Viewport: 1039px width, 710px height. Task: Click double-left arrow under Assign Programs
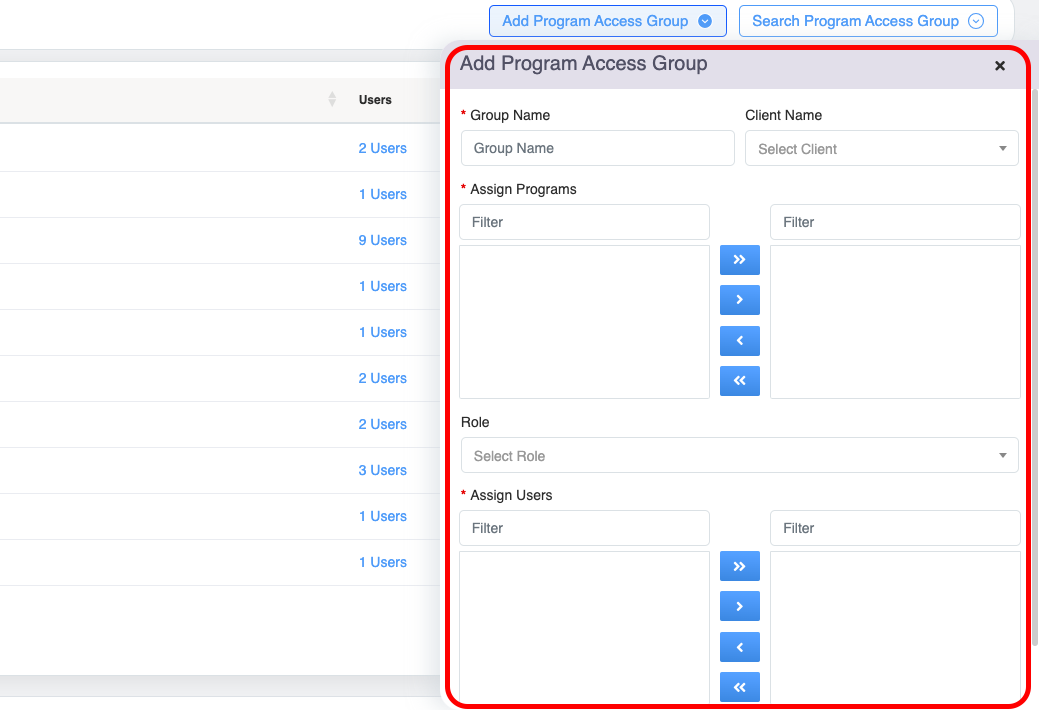(x=739, y=381)
